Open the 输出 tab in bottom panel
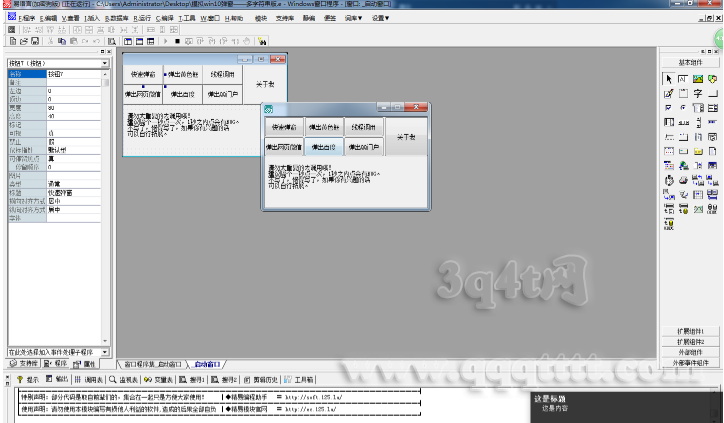The height and width of the screenshot is (423, 724). tap(57, 380)
